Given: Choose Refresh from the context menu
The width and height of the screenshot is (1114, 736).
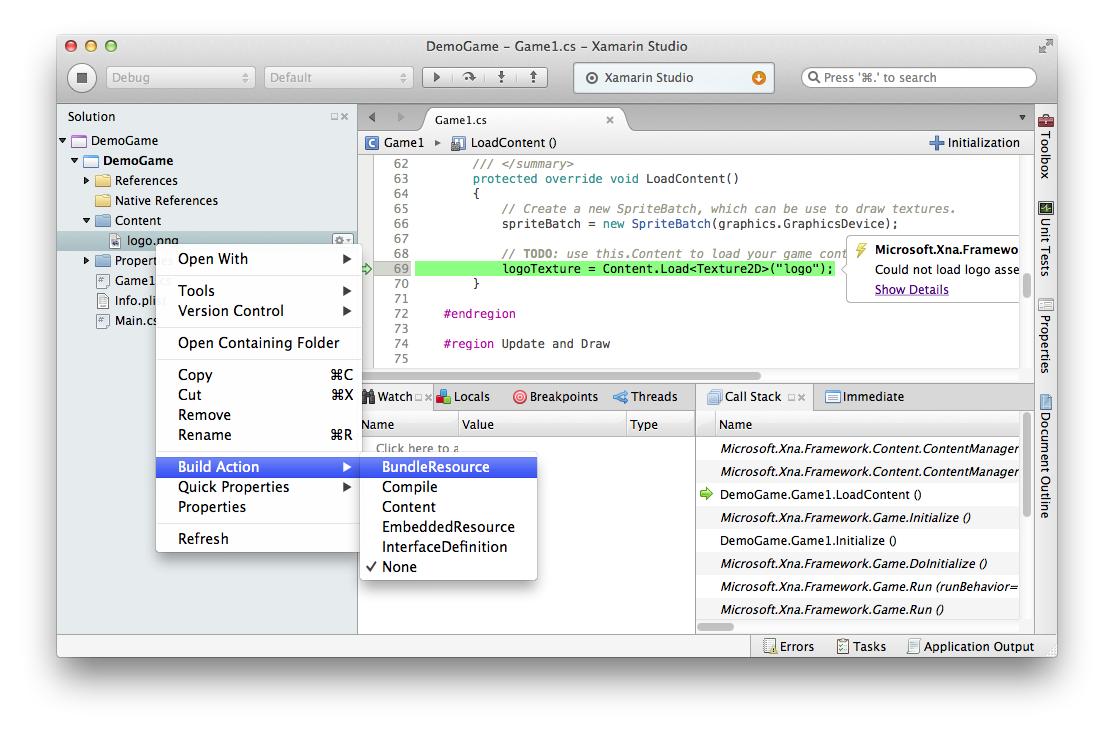Looking at the screenshot, I should (x=259, y=539).
